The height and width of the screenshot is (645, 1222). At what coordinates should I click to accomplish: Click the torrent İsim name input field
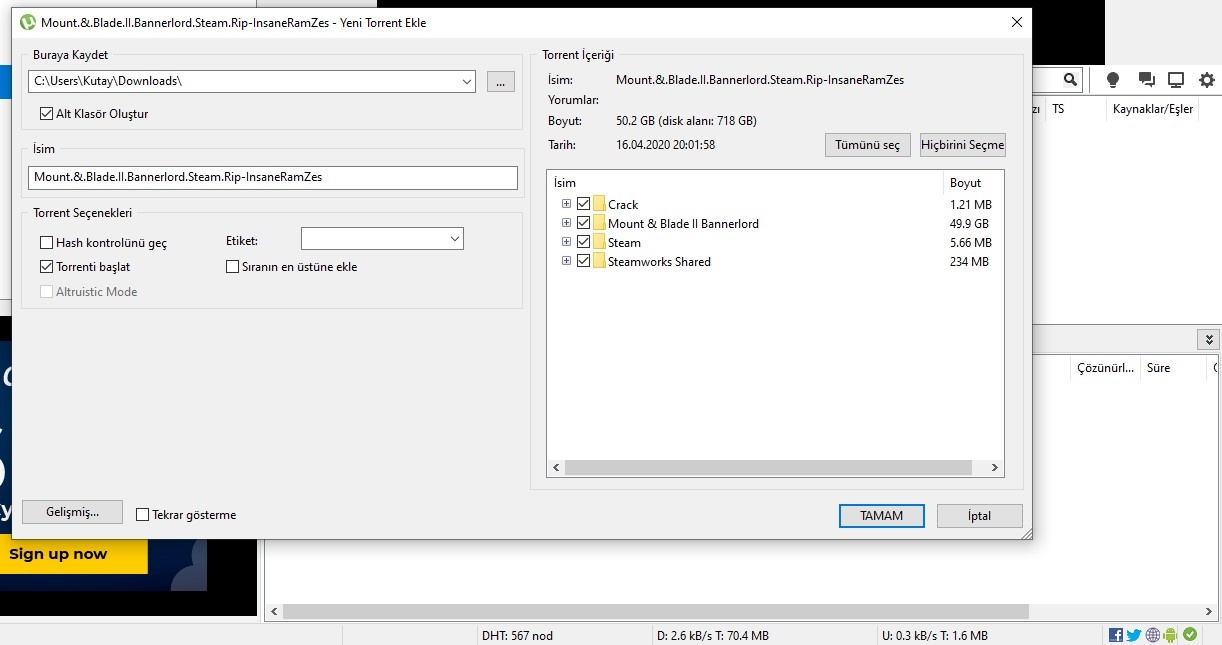[x=273, y=178]
